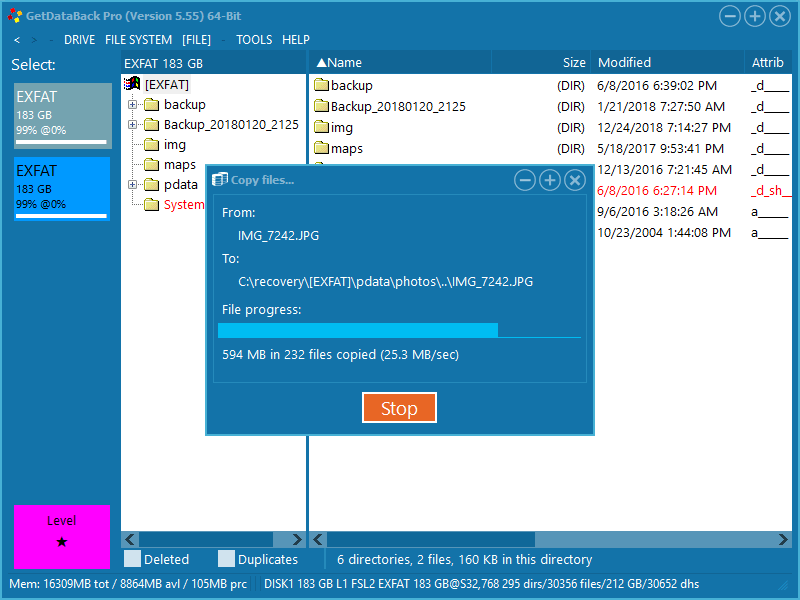This screenshot has width=800, height=600.
Task: Click the back arrow in menu bar
Action: point(17,40)
